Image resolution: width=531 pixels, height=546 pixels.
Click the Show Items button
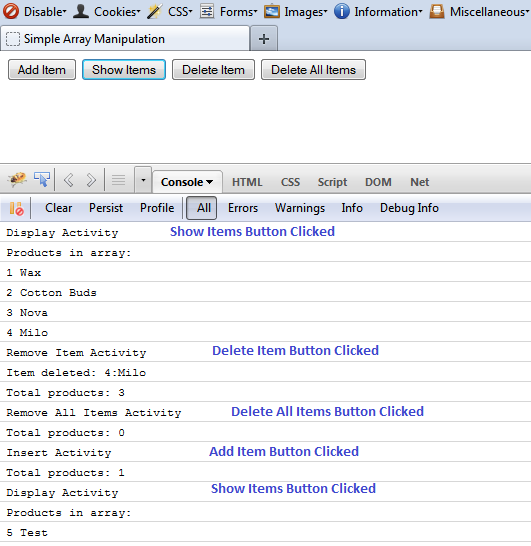click(x=124, y=70)
